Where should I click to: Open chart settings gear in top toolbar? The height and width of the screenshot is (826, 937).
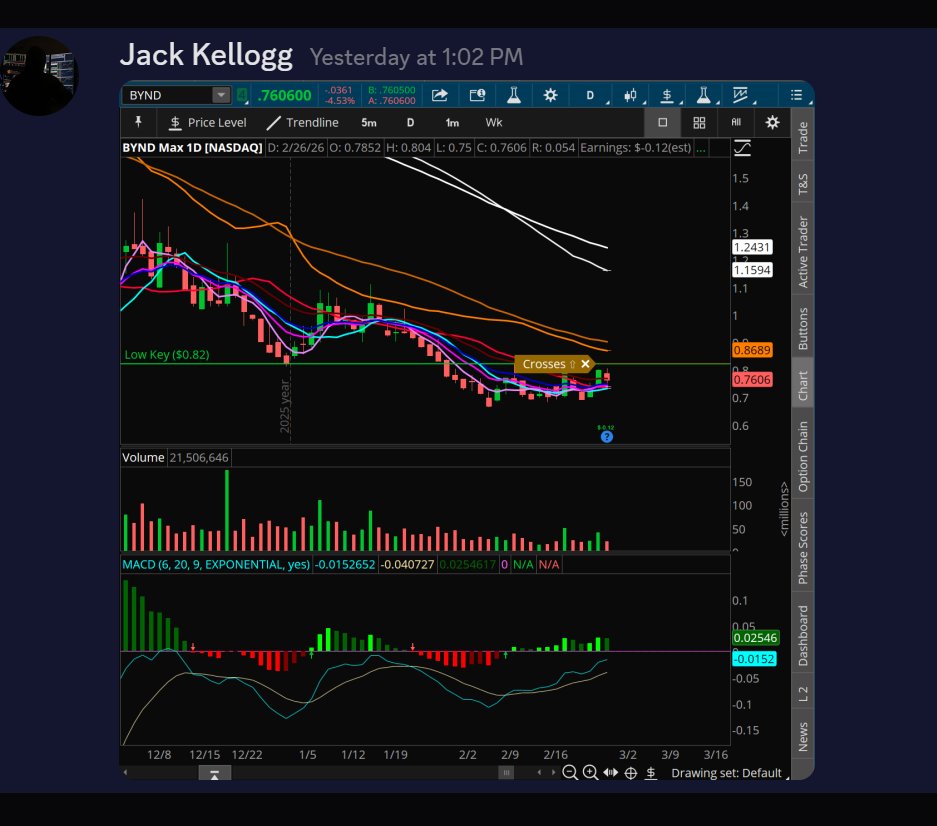[x=550, y=95]
